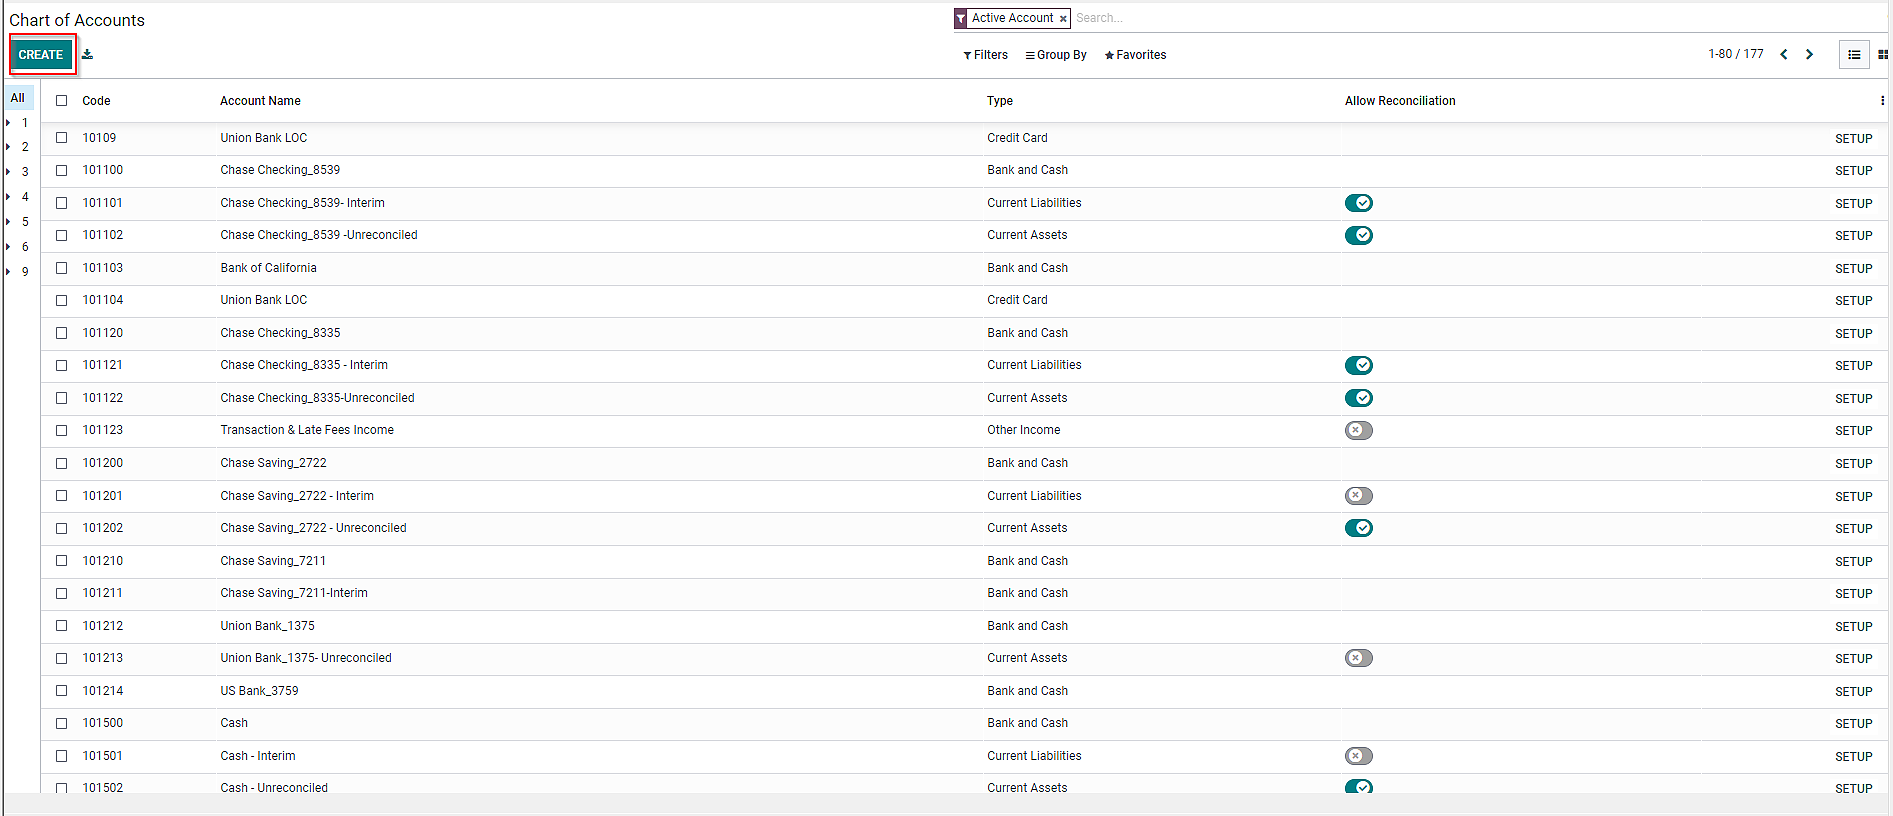This screenshot has height=816, width=1893.
Task: Expand account group 4
Action: coord(8,197)
